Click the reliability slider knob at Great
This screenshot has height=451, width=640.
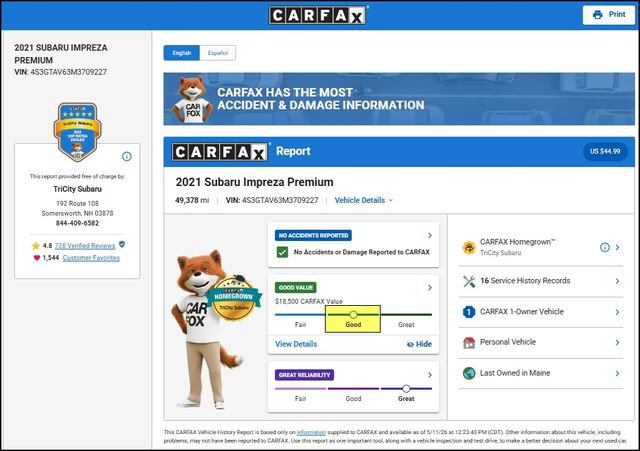click(406, 389)
